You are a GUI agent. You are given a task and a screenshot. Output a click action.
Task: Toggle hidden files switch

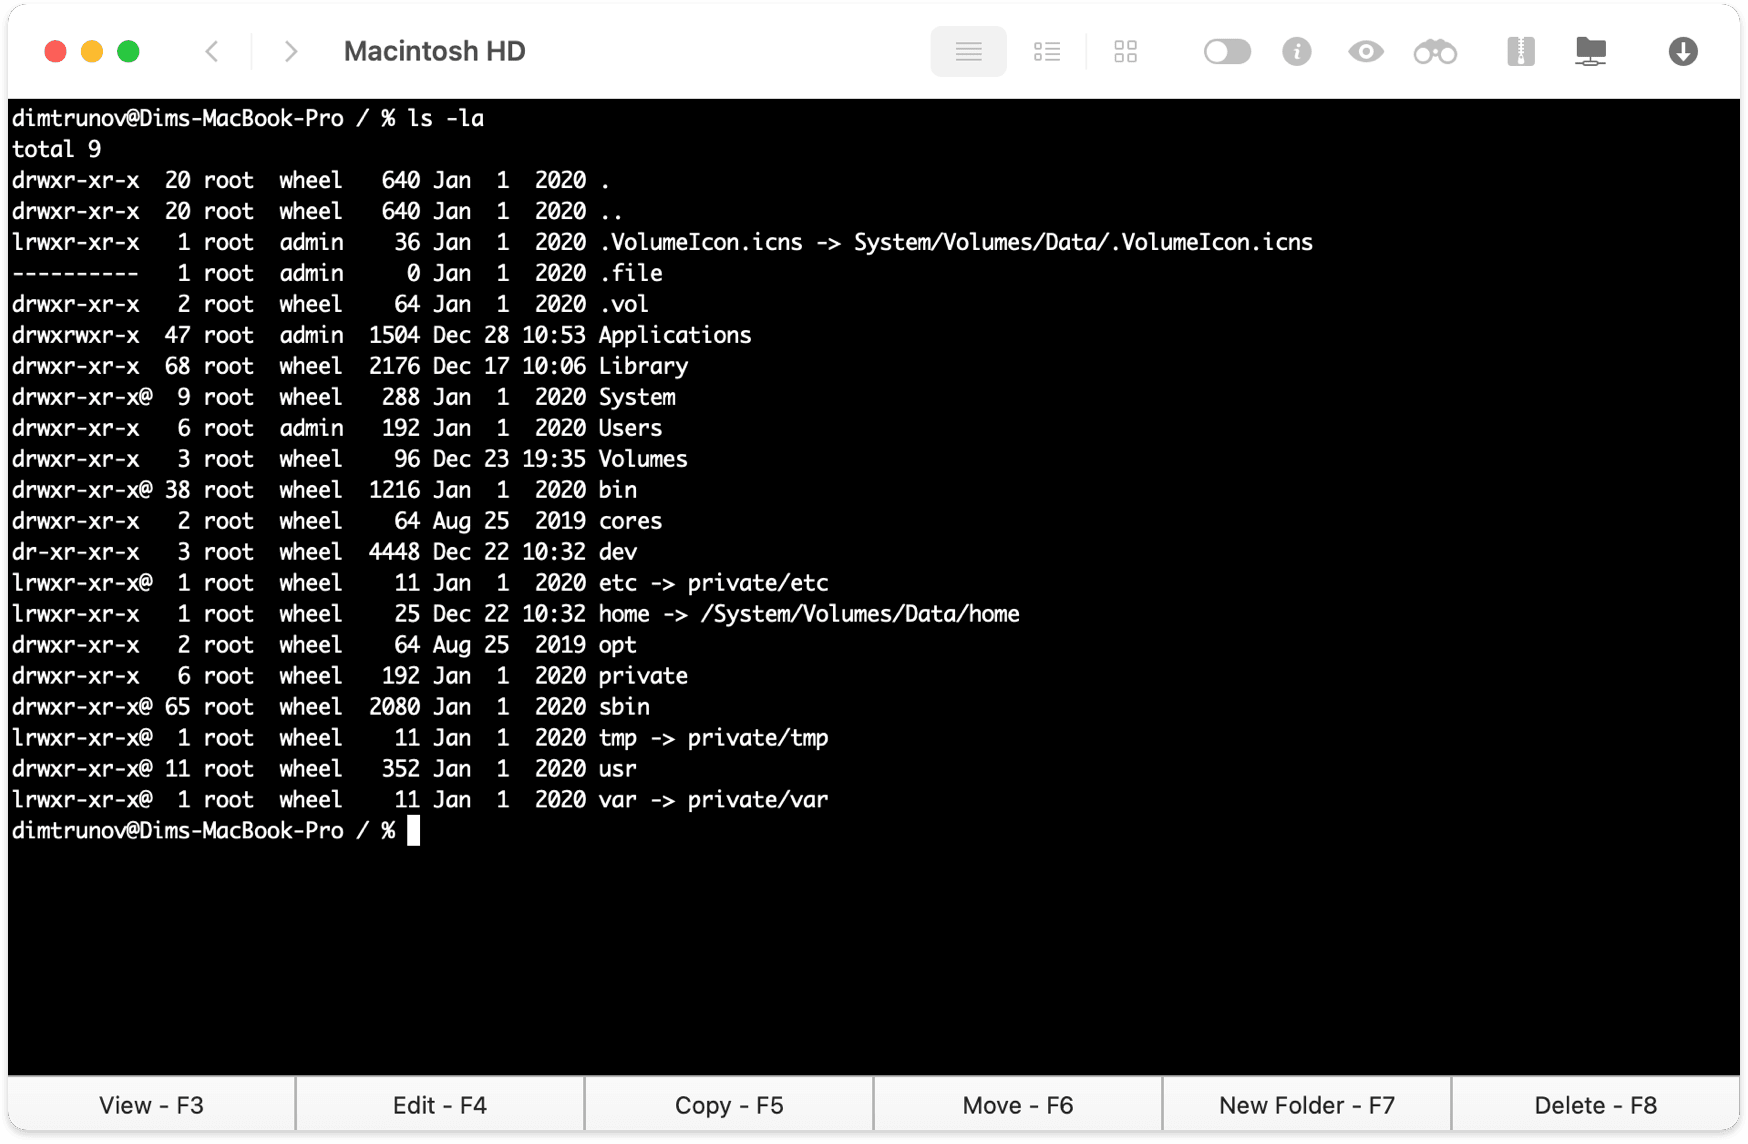click(1227, 51)
